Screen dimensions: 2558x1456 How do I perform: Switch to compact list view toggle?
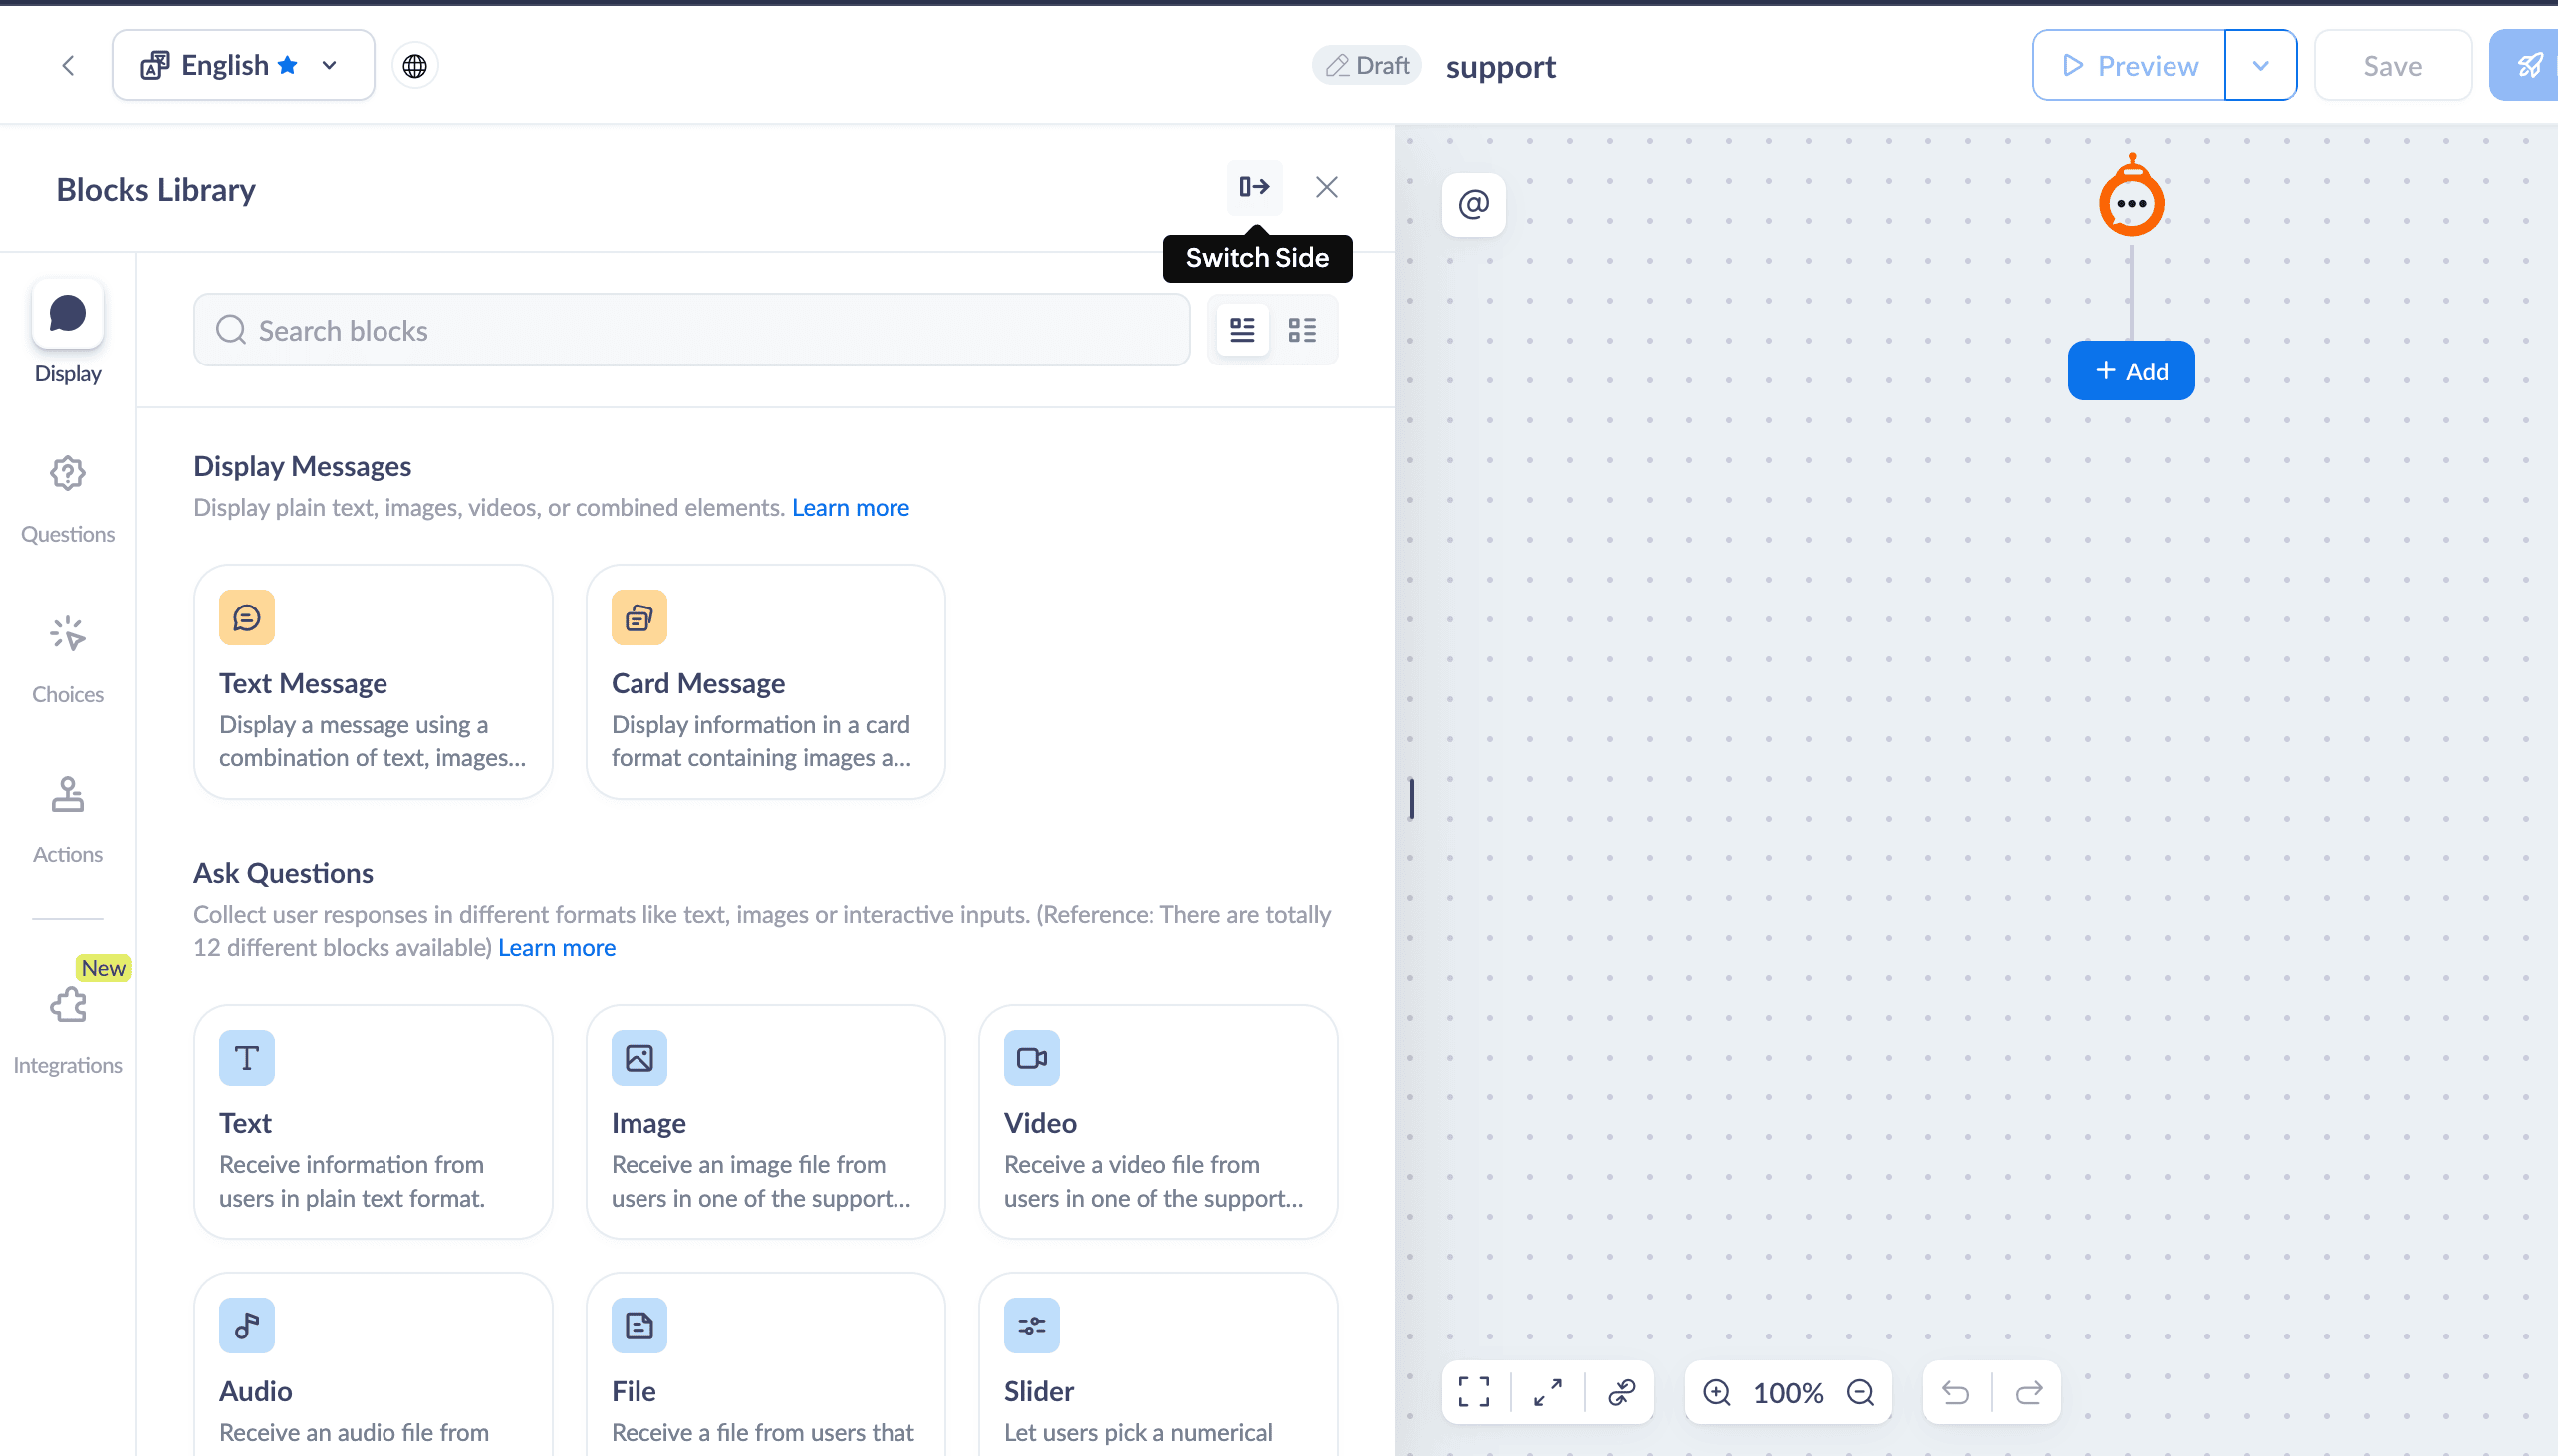click(x=1302, y=330)
